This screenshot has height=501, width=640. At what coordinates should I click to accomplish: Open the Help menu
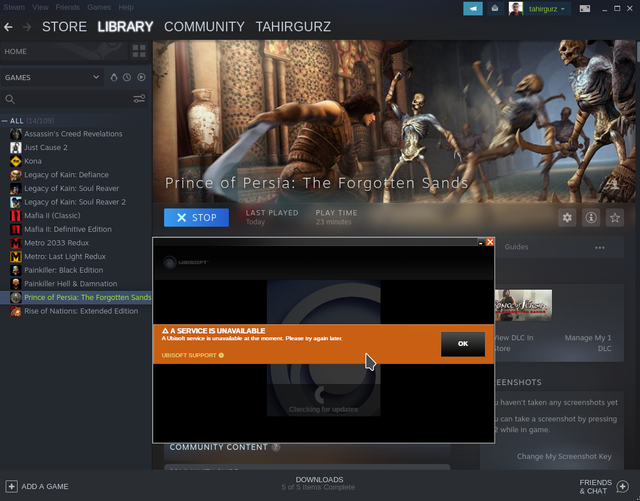(126, 7)
